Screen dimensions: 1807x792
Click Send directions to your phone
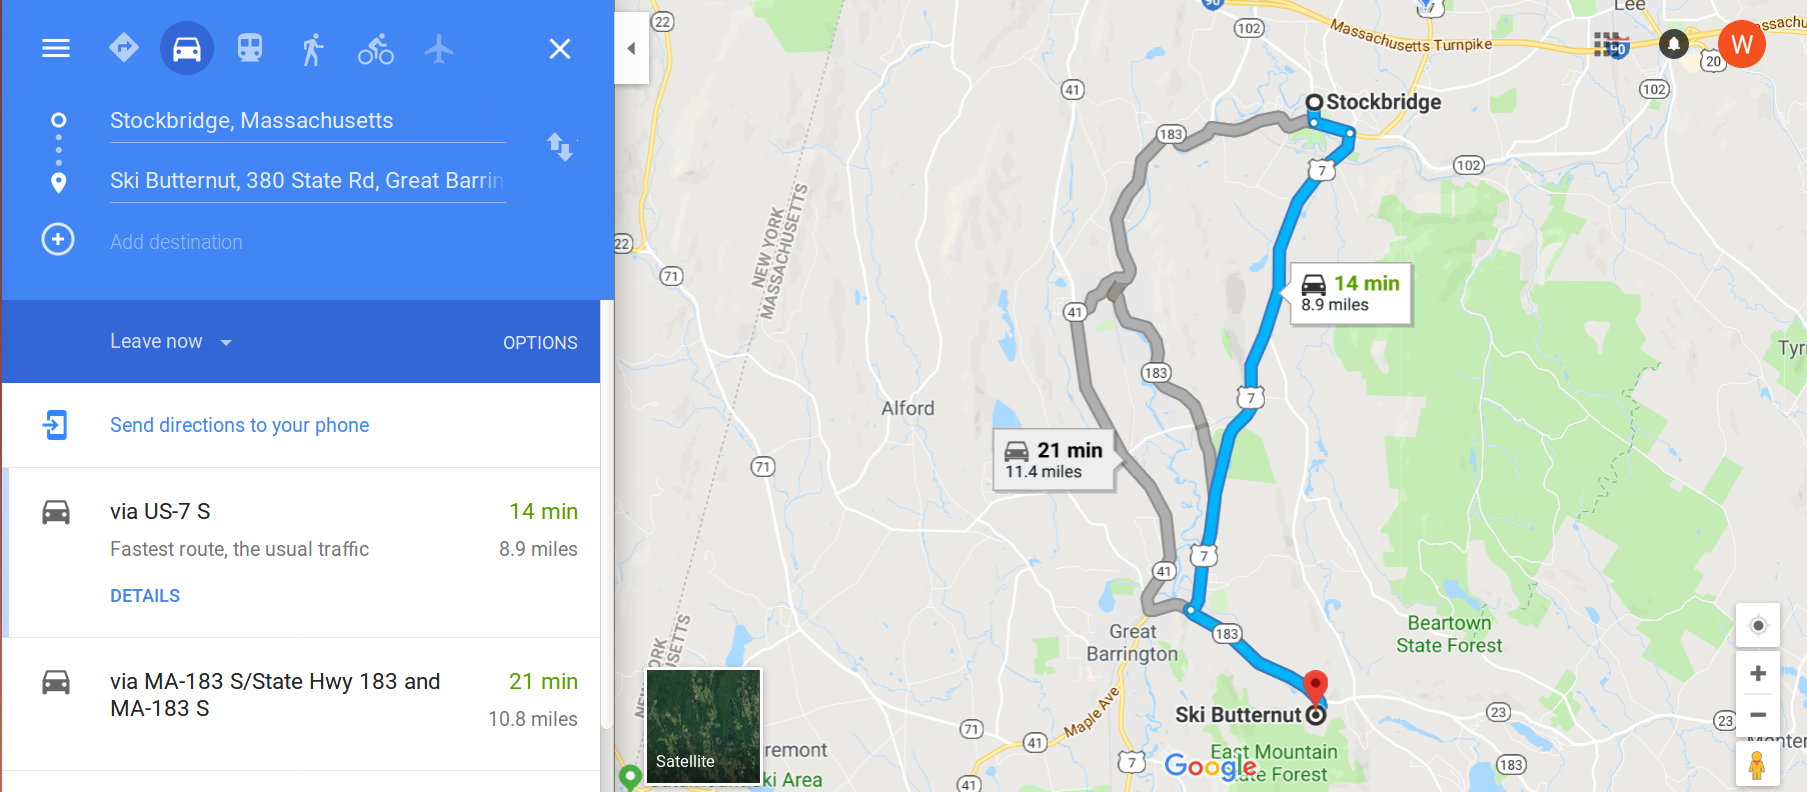point(240,425)
